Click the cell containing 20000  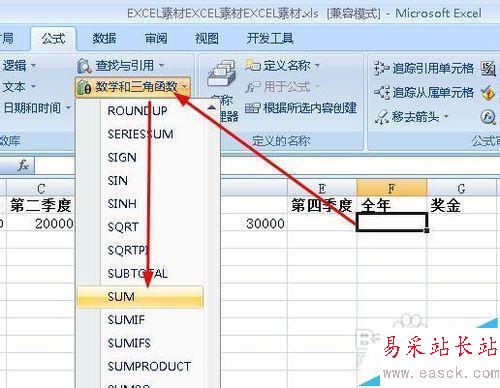coord(41,223)
